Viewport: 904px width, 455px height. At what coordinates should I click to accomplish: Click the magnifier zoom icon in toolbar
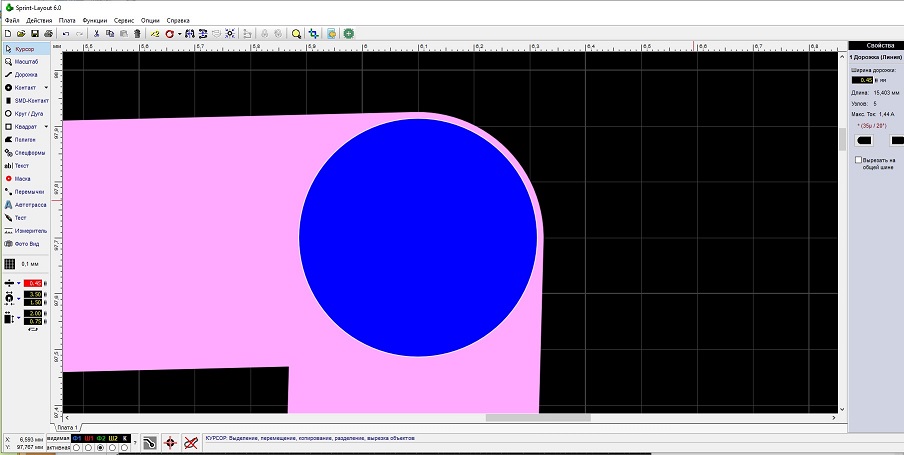(x=296, y=33)
